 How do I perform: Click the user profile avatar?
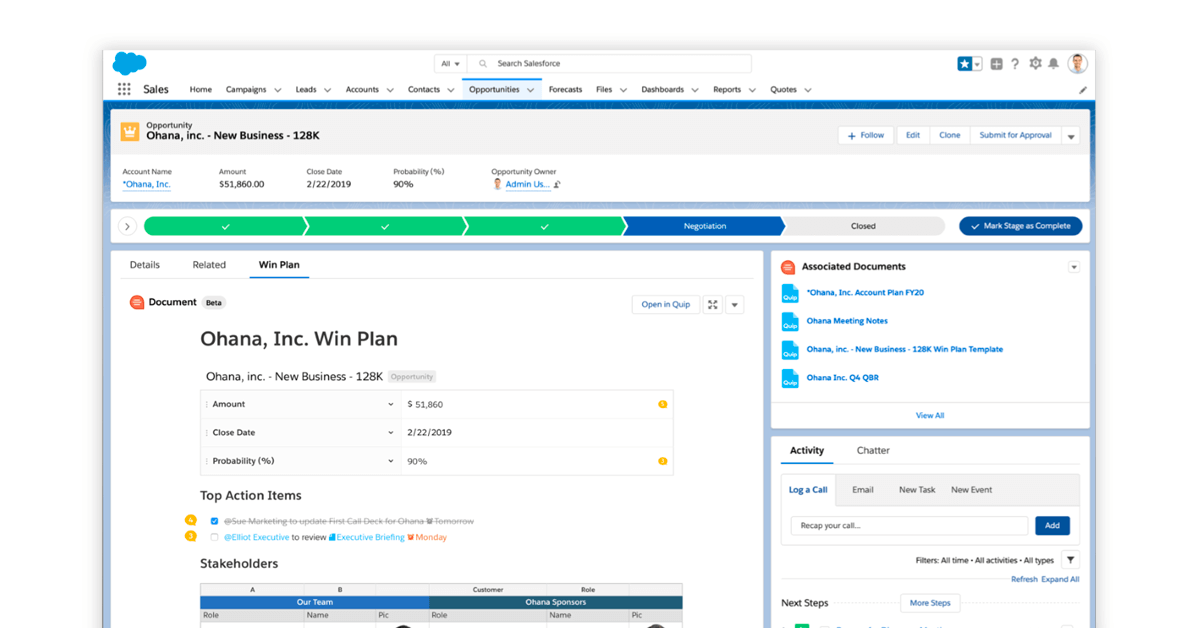[x=1077, y=63]
